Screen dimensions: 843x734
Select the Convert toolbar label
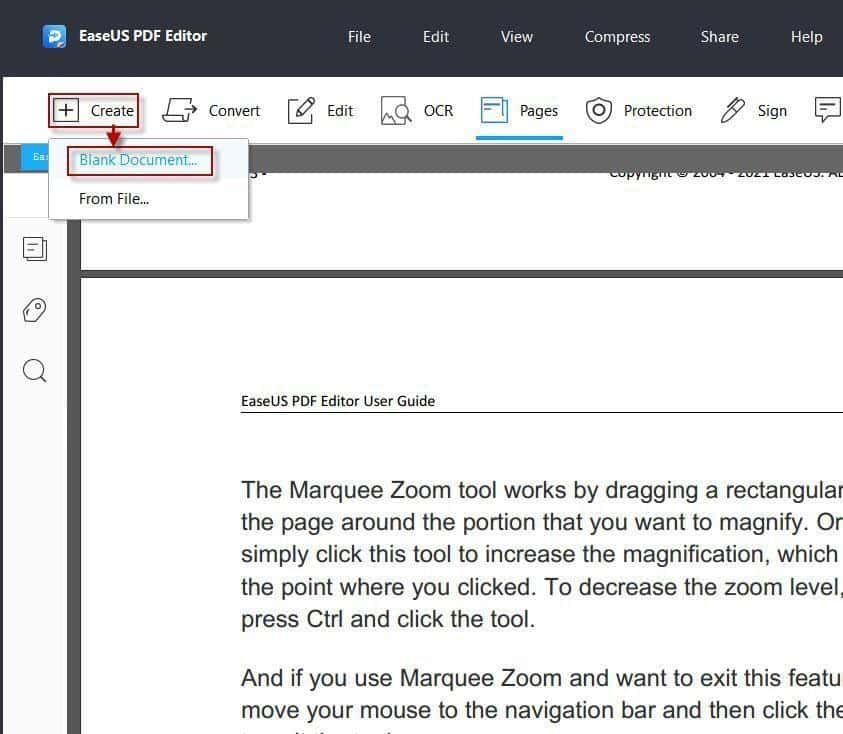click(234, 110)
